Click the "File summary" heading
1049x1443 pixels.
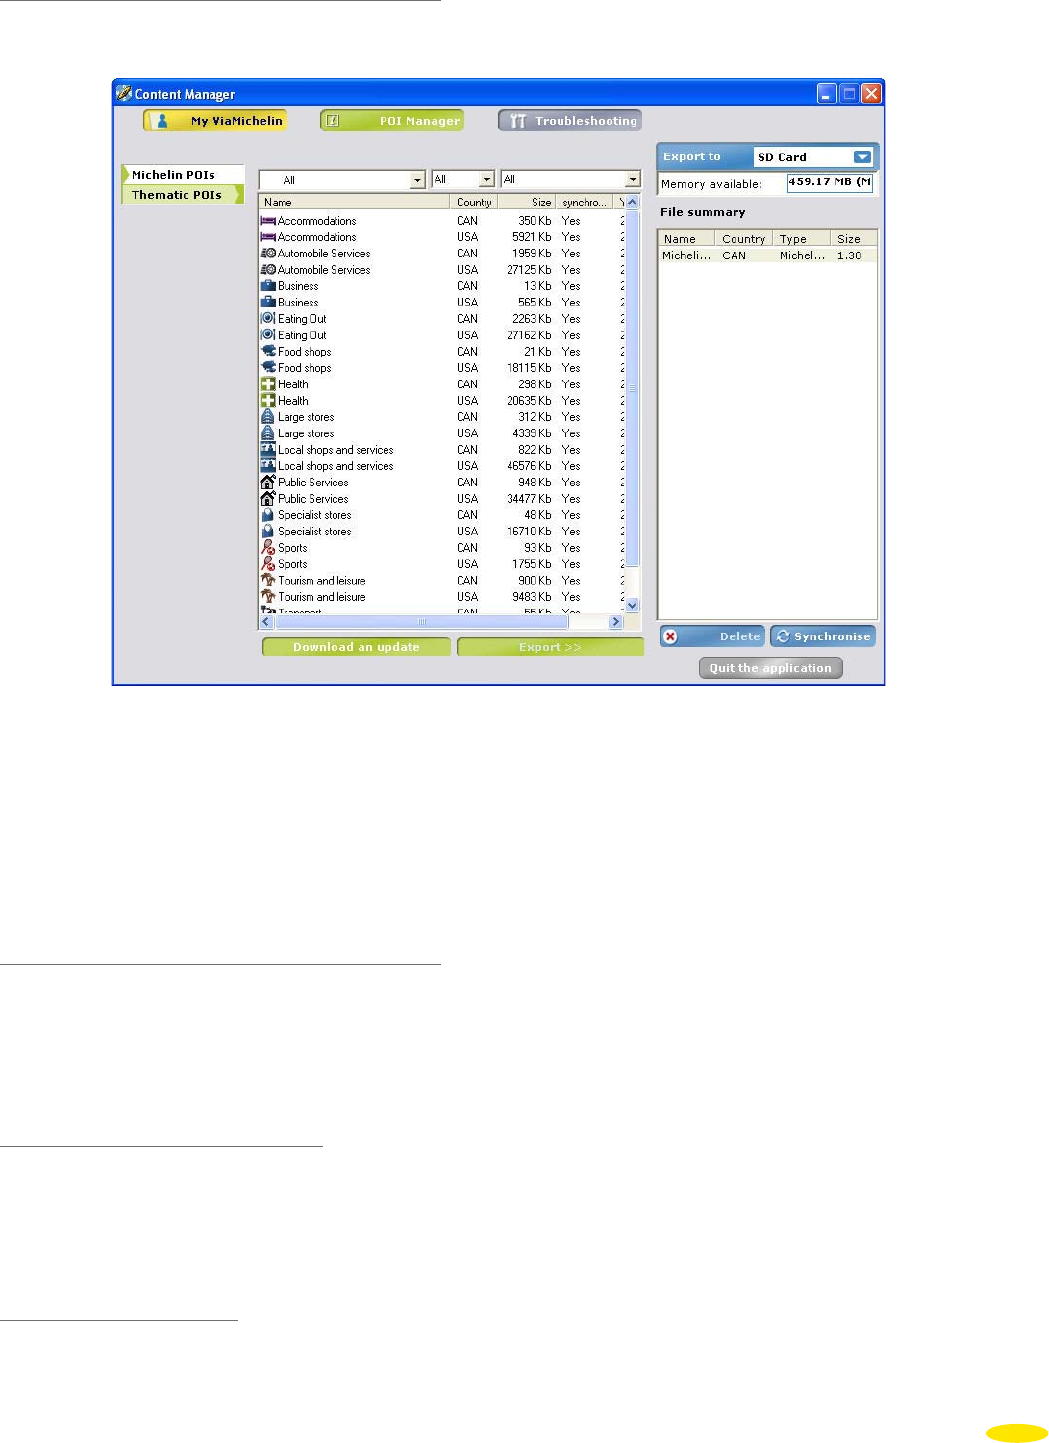coord(703,212)
